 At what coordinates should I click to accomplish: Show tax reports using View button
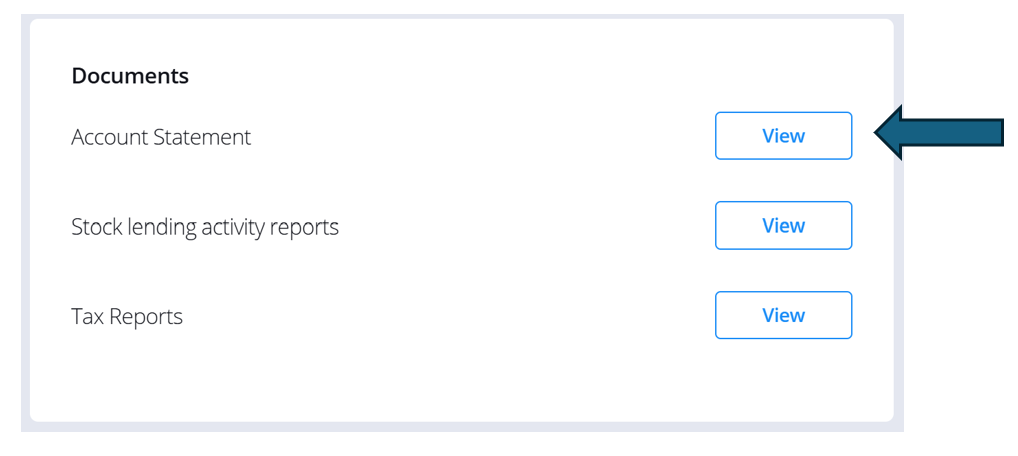pos(783,316)
